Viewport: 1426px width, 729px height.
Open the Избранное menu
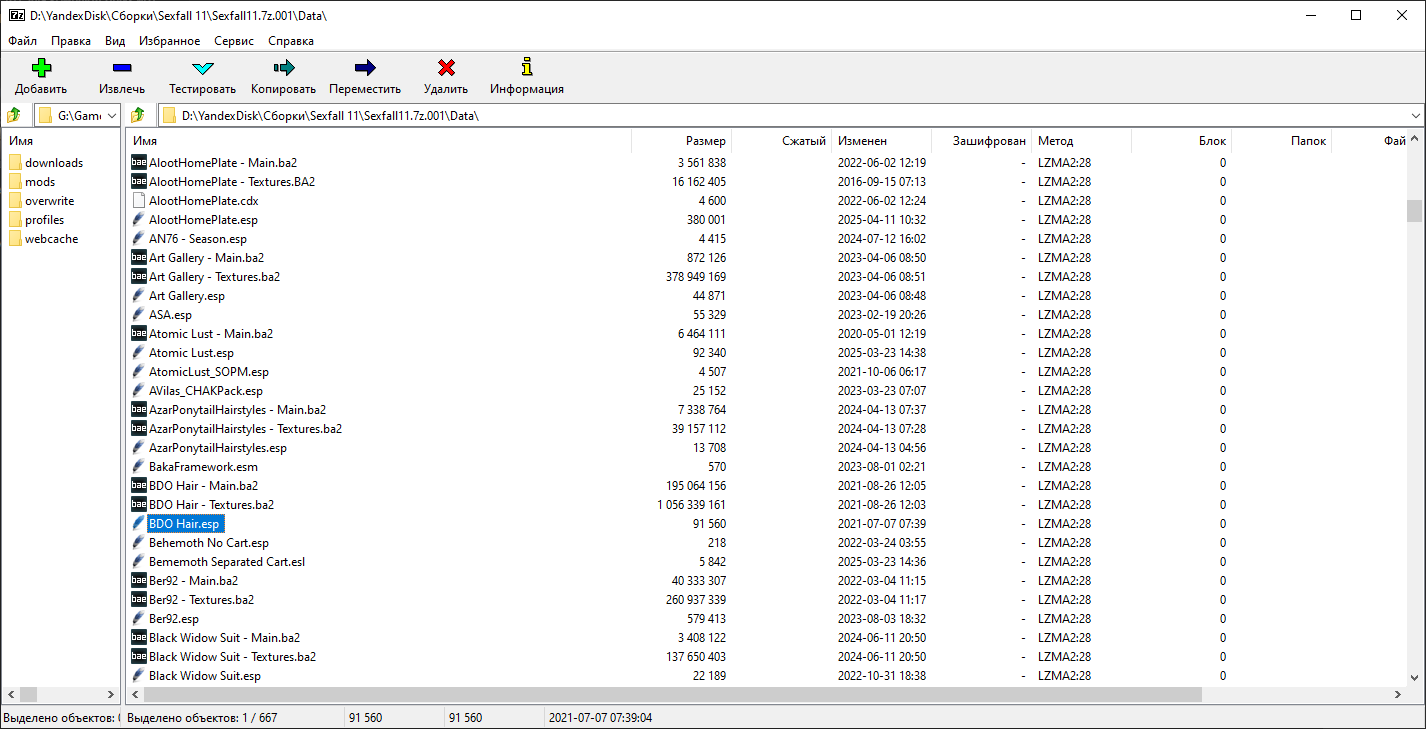170,41
